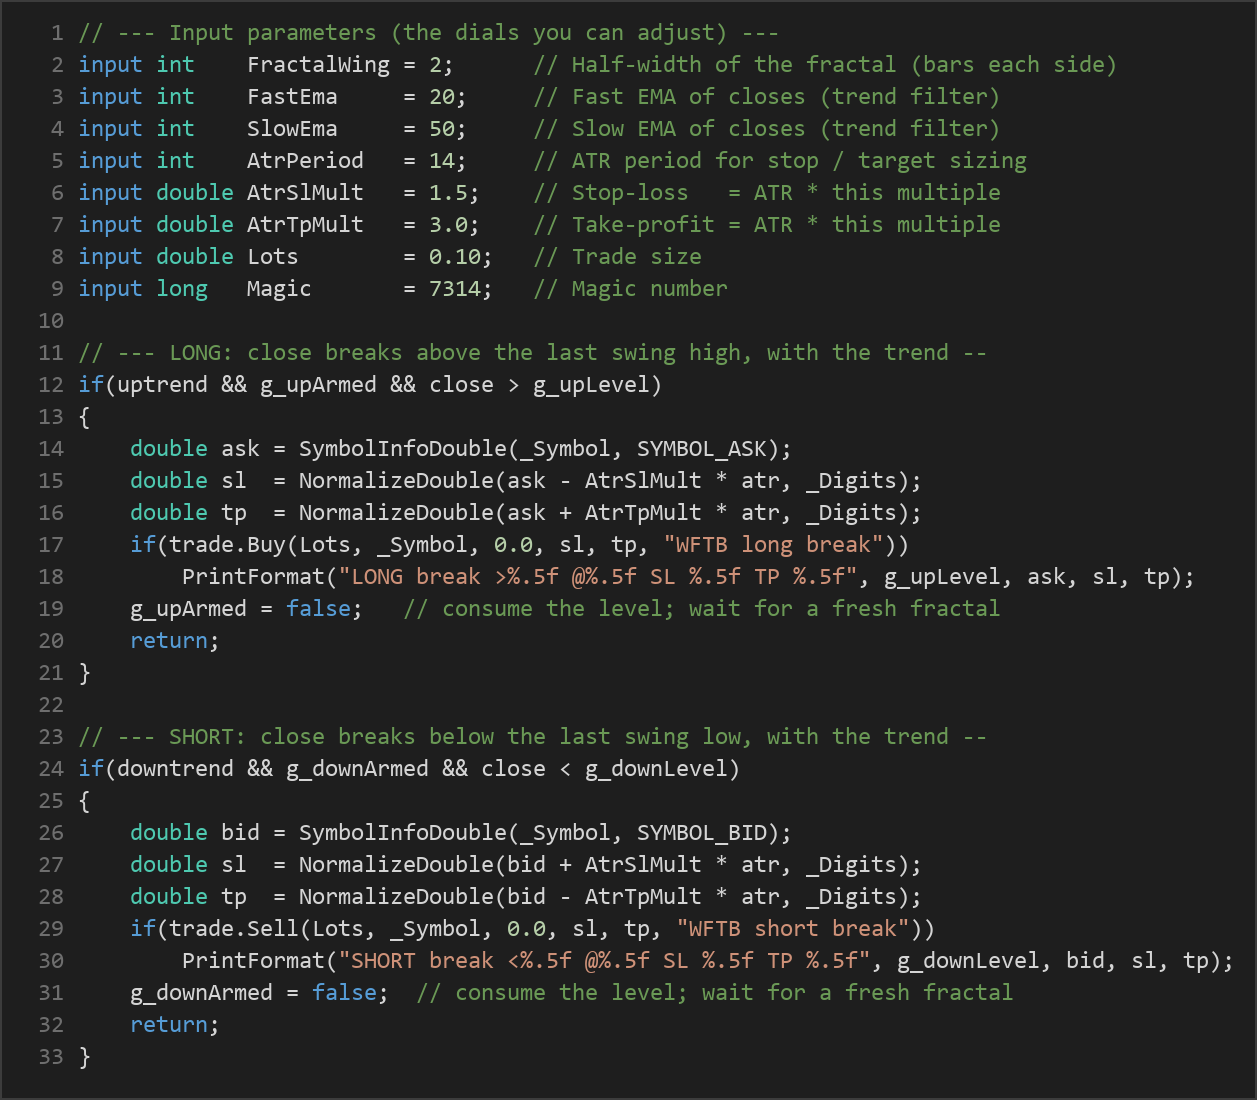This screenshot has height=1100, width=1257.
Task: Click the Slow EMA of closes comment
Action: (767, 129)
